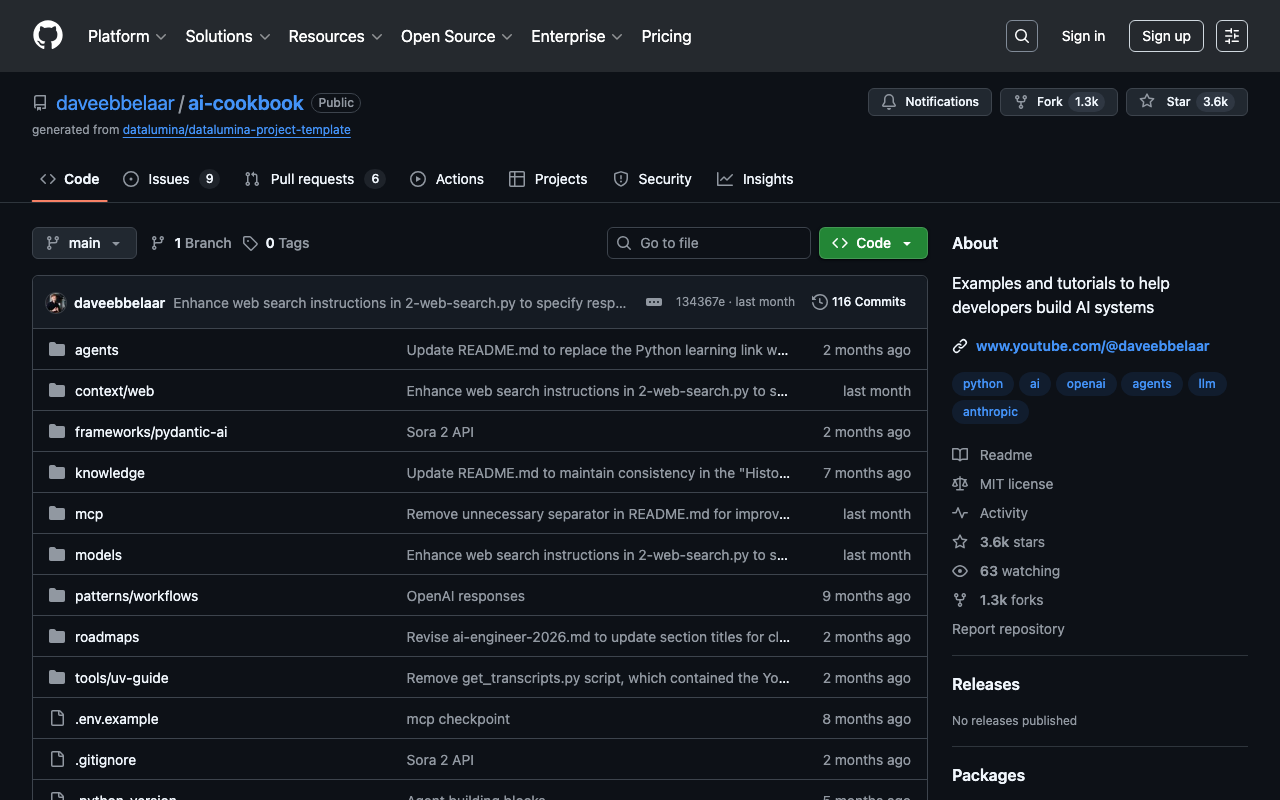Open the appearance settings icon beside Sign up
This screenshot has height=800, width=1280.
(1231, 36)
